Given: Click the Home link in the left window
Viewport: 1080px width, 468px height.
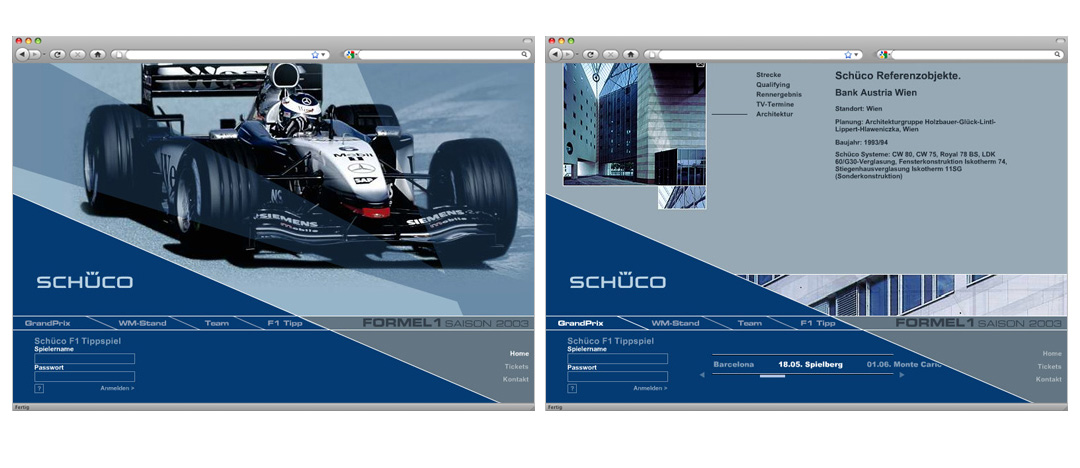Looking at the screenshot, I should coord(519,354).
